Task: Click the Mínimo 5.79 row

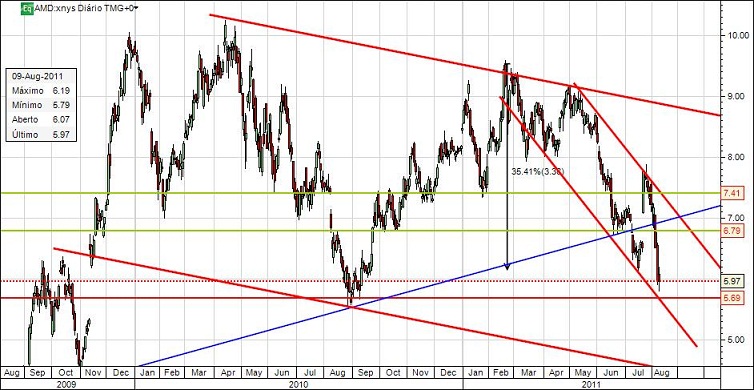Action: pos(41,105)
